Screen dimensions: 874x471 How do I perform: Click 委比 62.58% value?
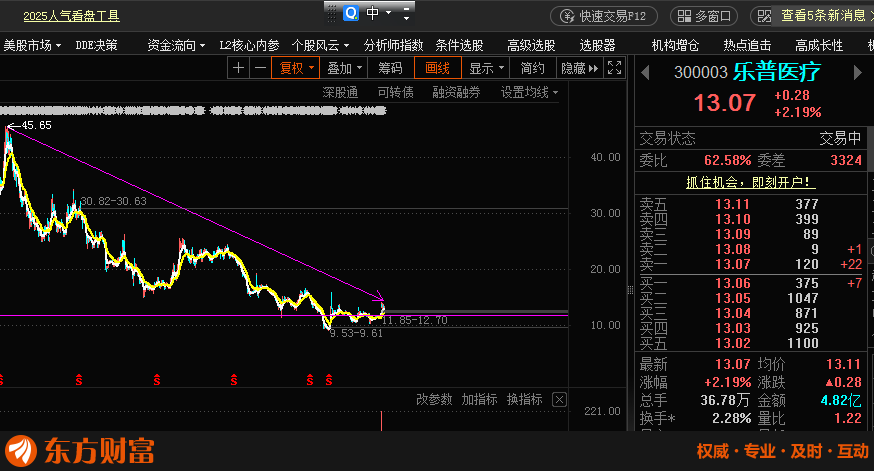click(x=727, y=161)
